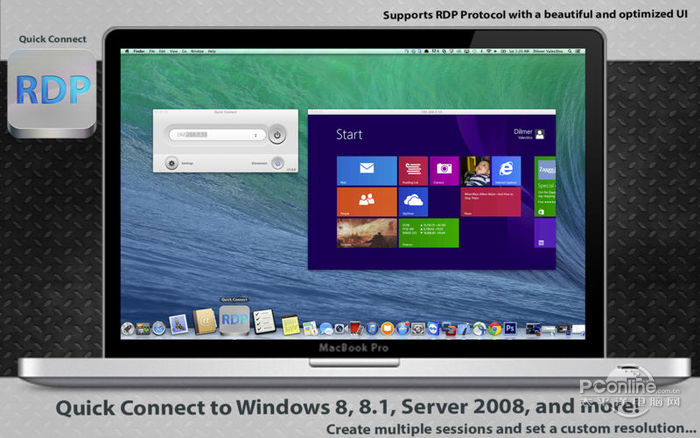Open the Internet Explorer tile
The width and height of the screenshot is (700, 438).
[x=506, y=171]
